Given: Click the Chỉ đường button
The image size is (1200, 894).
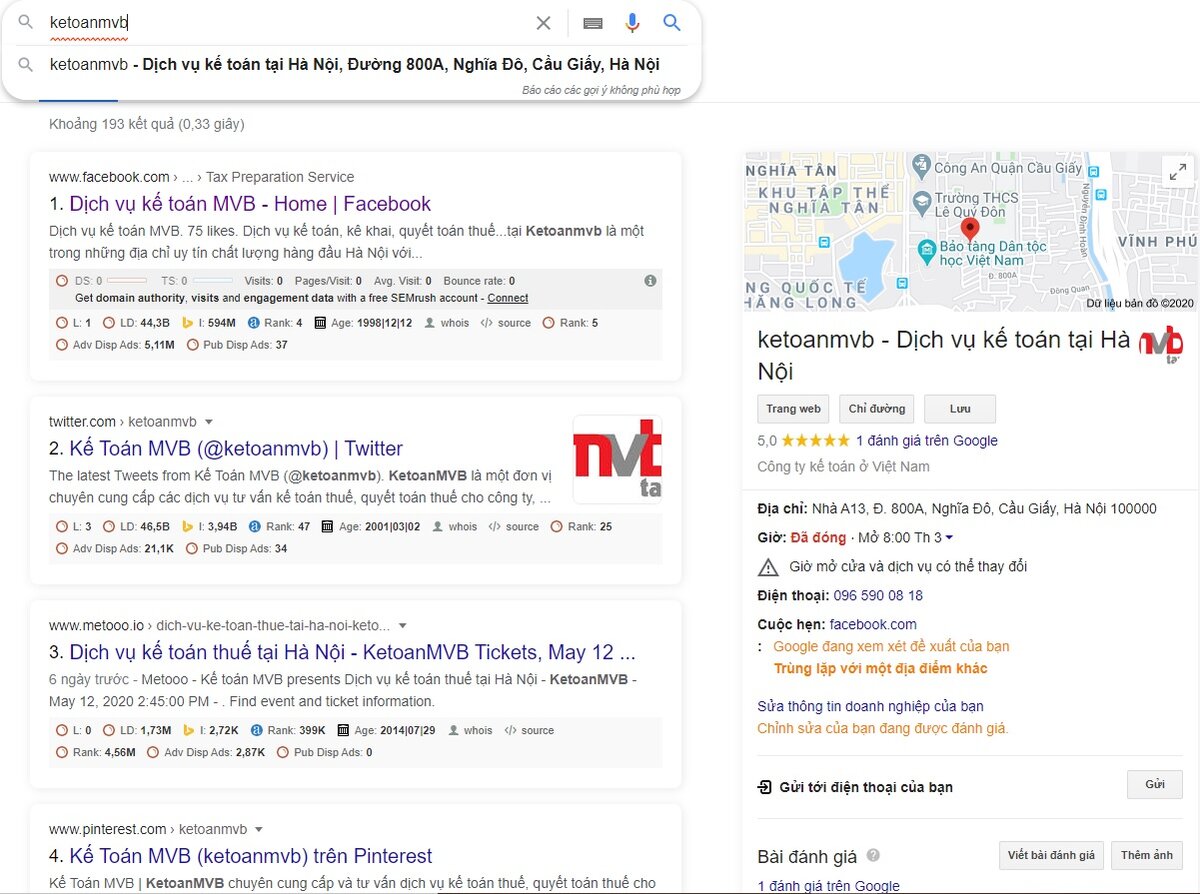Looking at the screenshot, I should click(x=877, y=409).
